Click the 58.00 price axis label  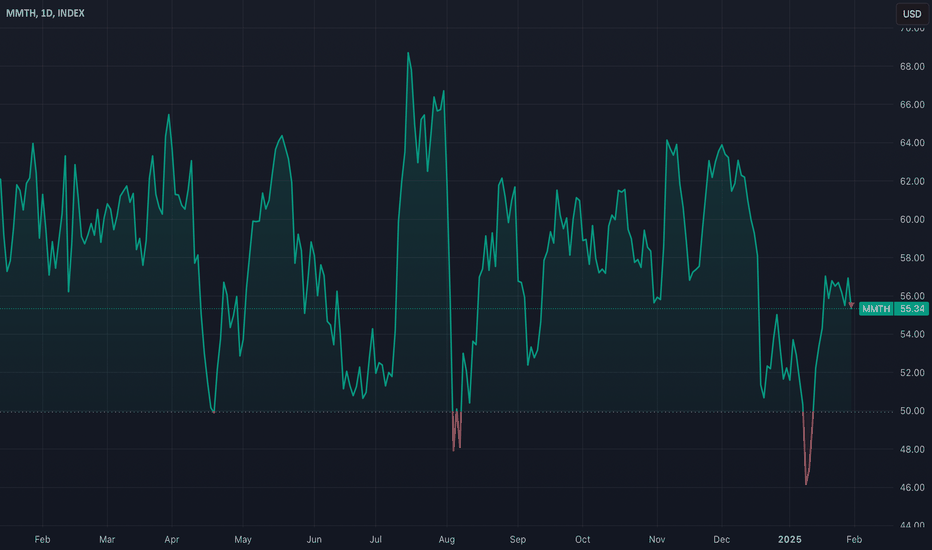(912, 258)
